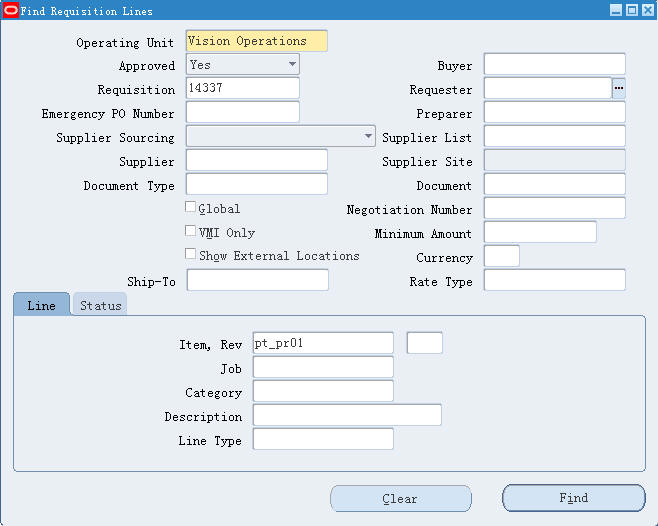Click the Supplier Site field
The height and width of the screenshot is (526, 658).
(555, 160)
